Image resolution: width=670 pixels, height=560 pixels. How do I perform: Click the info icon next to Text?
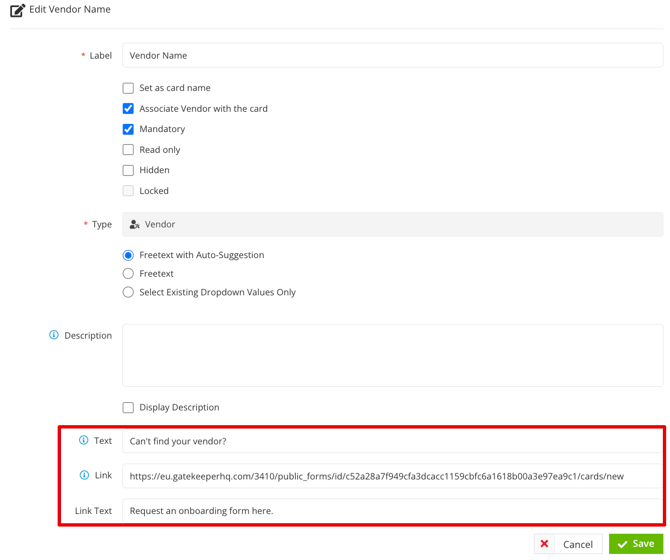click(x=84, y=440)
